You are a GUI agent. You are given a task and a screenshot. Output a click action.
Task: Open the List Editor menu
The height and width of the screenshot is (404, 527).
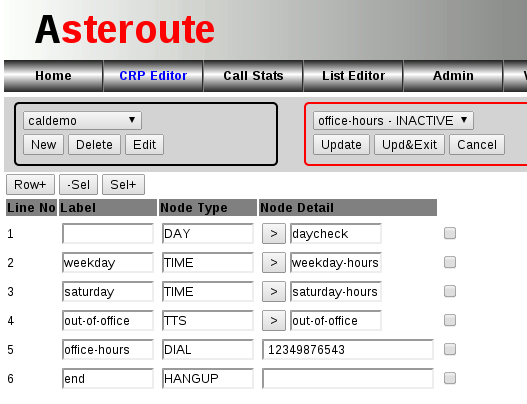point(353,76)
